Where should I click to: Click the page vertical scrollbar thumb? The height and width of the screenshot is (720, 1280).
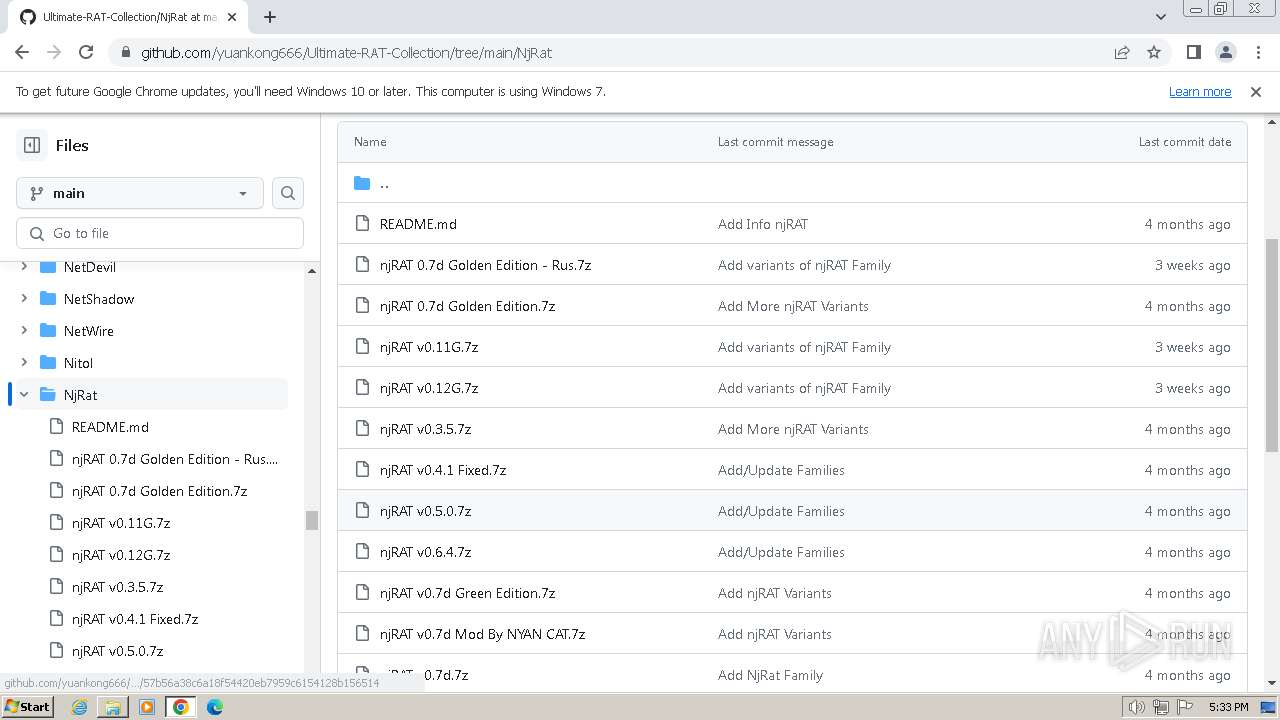click(1272, 345)
